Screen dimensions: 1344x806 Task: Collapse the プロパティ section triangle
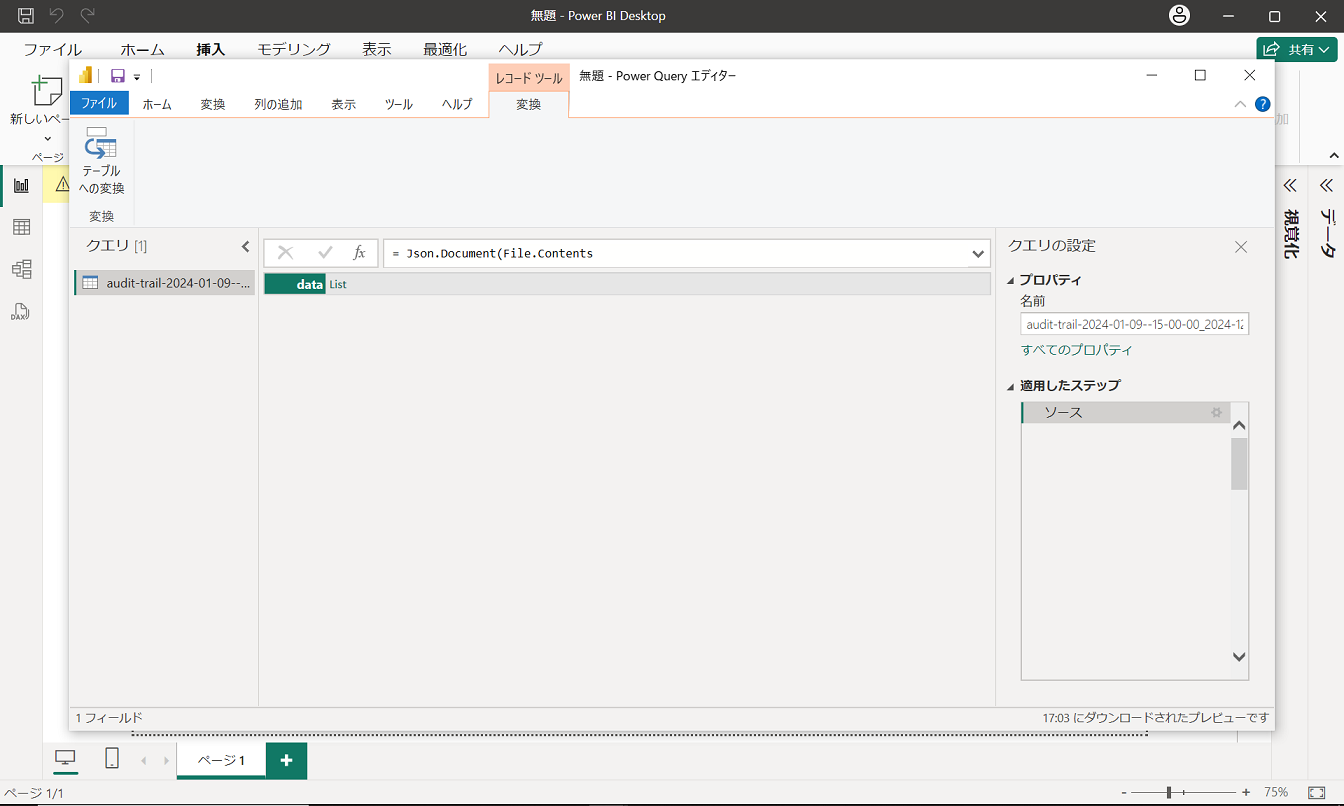[1011, 281]
